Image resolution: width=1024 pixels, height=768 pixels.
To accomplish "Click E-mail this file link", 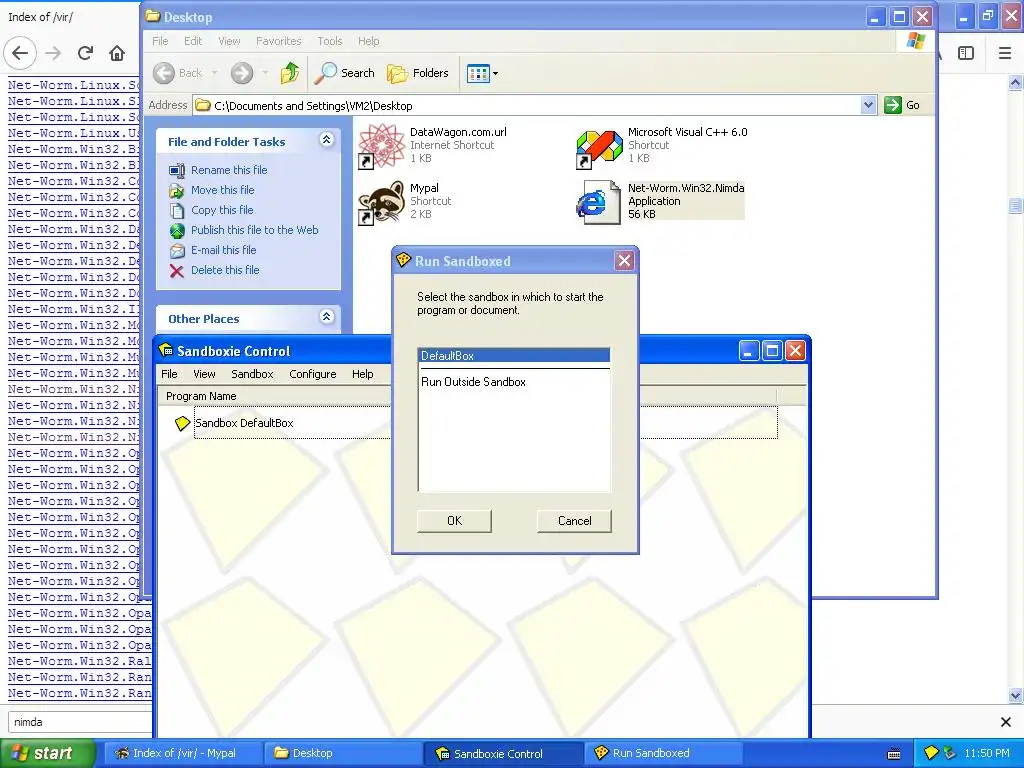I will click(223, 250).
